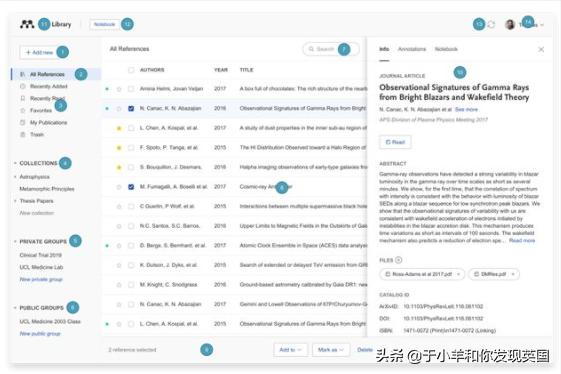Image resolution: width=561 pixels, height=374 pixels.
Task: Collapse the PRIVATE GROUPS section arrow
Action: tap(15, 242)
